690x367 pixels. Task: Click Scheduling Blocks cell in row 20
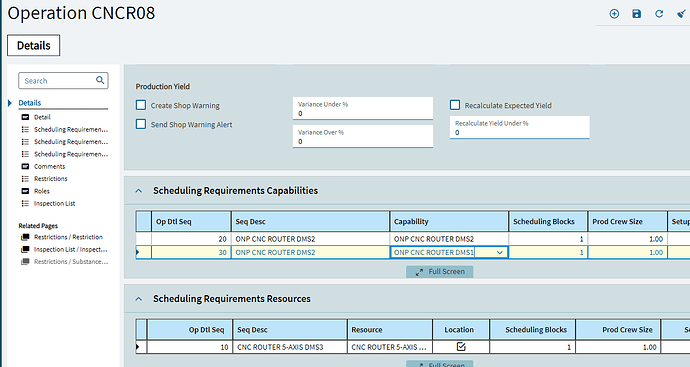click(x=548, y=239)
